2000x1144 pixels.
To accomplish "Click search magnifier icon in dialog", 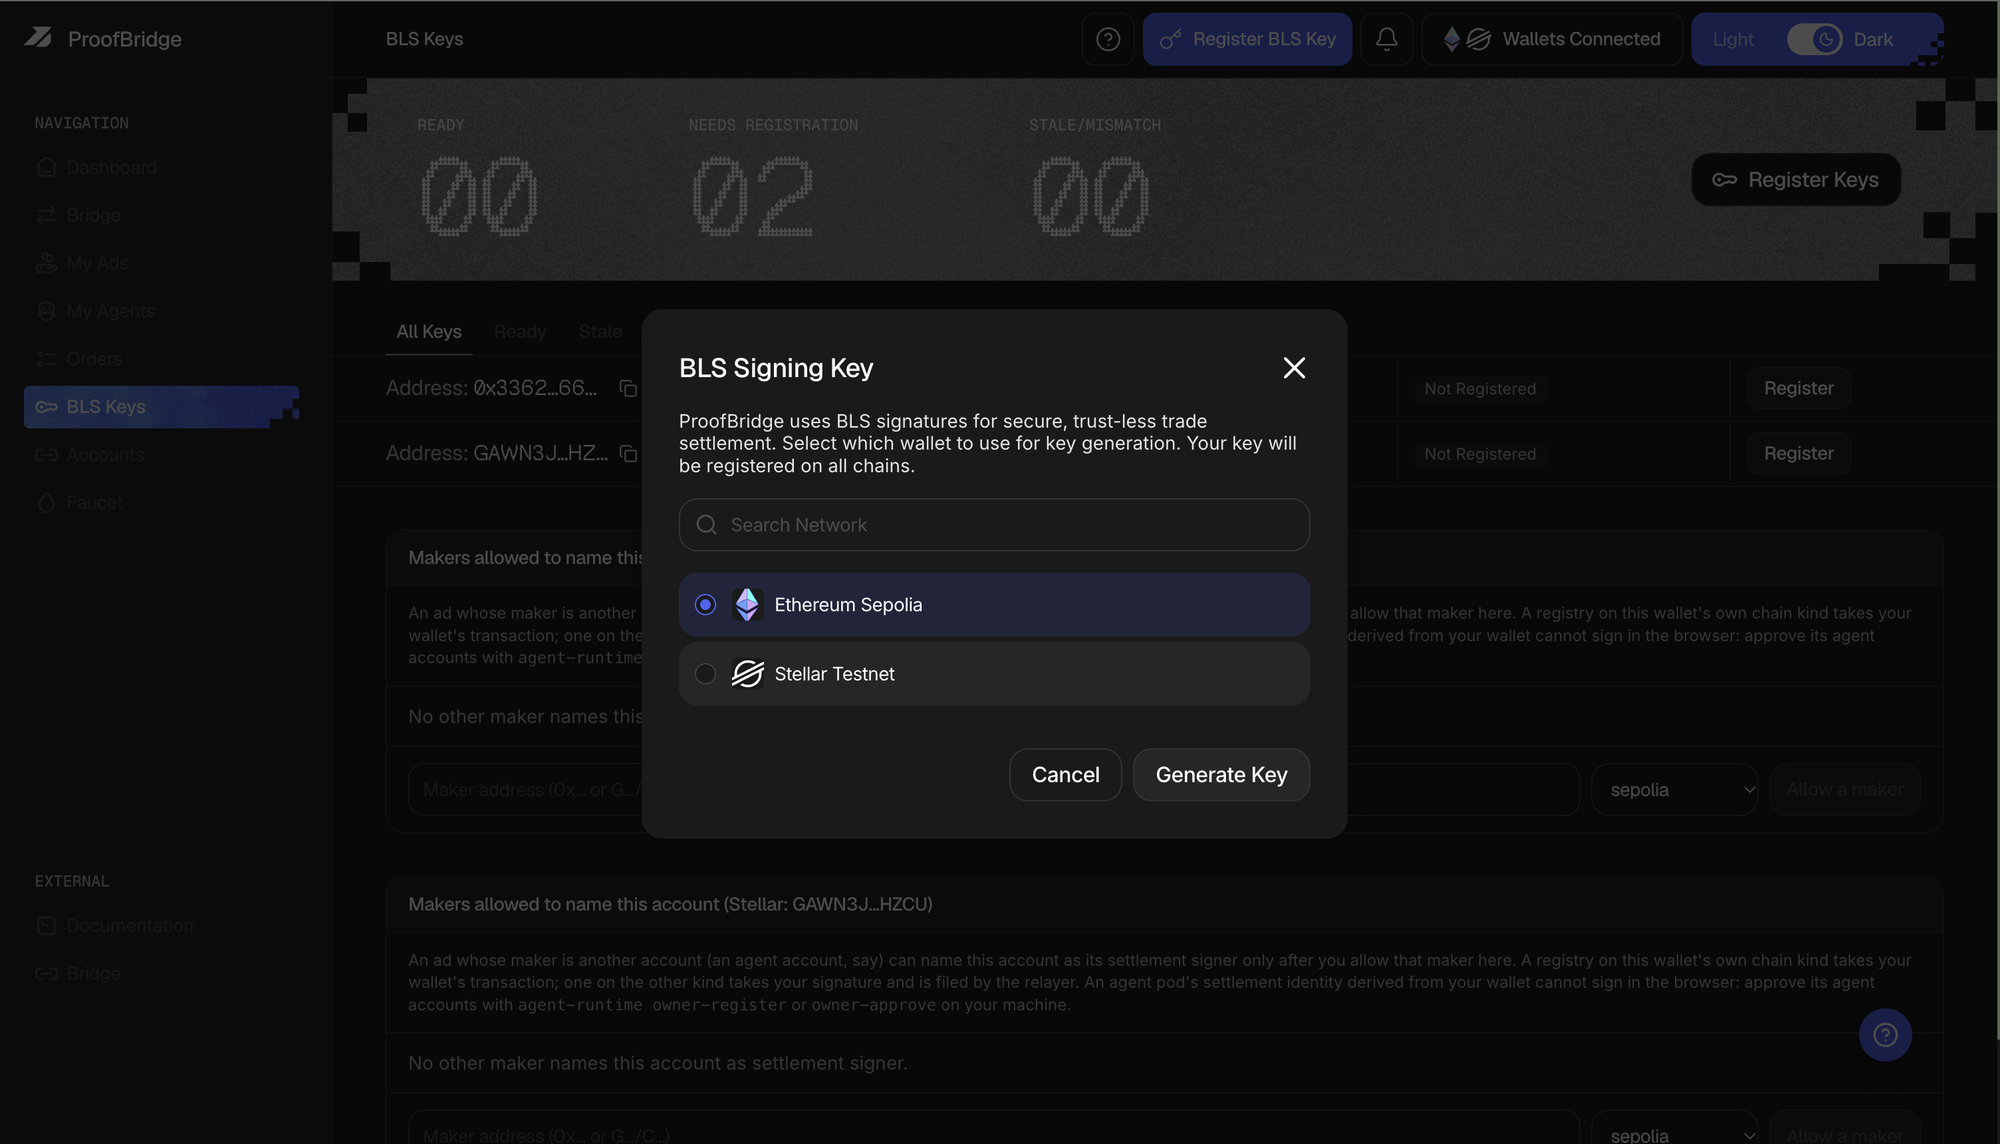I will [x=706, y=525].
